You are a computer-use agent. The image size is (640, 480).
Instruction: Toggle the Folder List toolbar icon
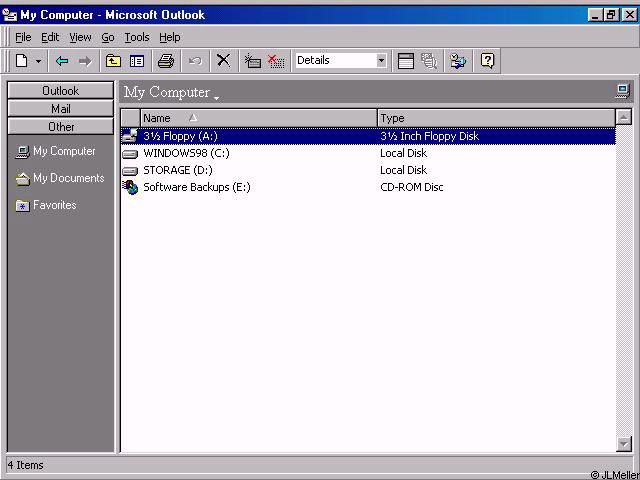point(137,61)
